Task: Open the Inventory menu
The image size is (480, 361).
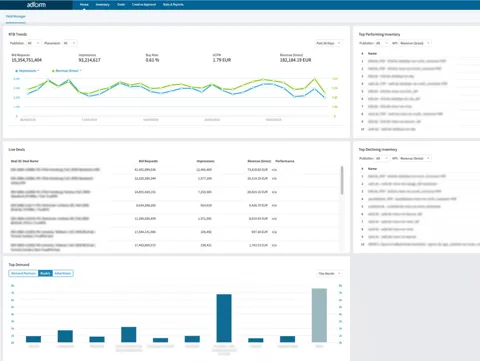Action: coord(102,5)
